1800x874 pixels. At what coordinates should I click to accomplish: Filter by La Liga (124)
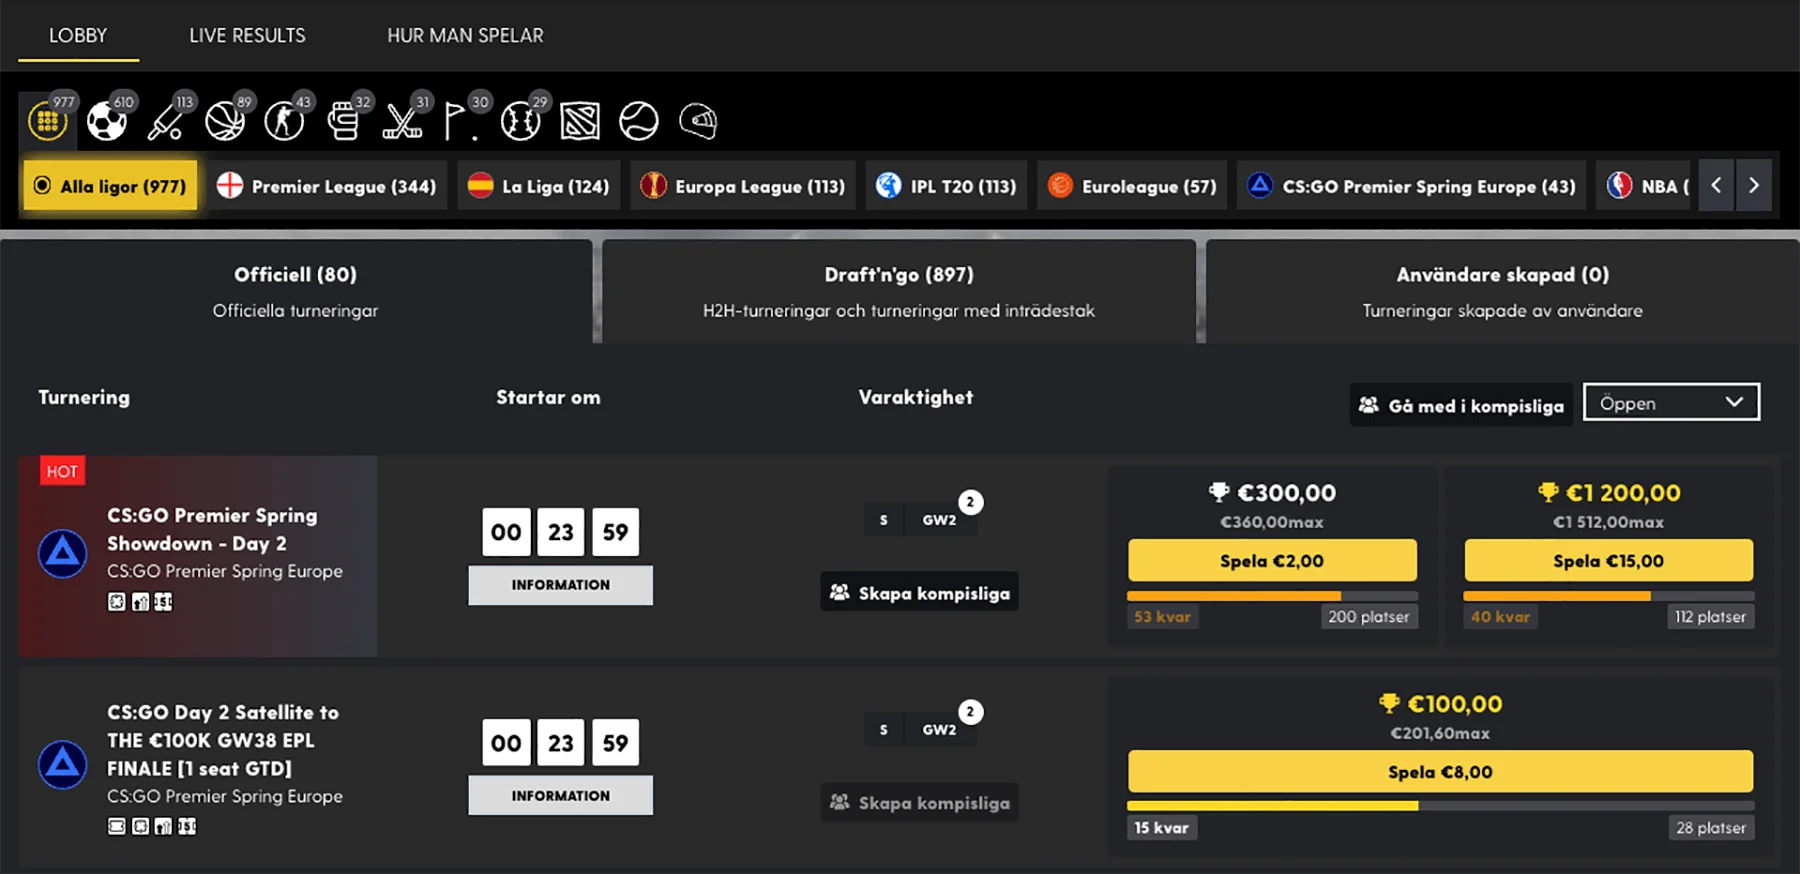(x=539, y=186)
